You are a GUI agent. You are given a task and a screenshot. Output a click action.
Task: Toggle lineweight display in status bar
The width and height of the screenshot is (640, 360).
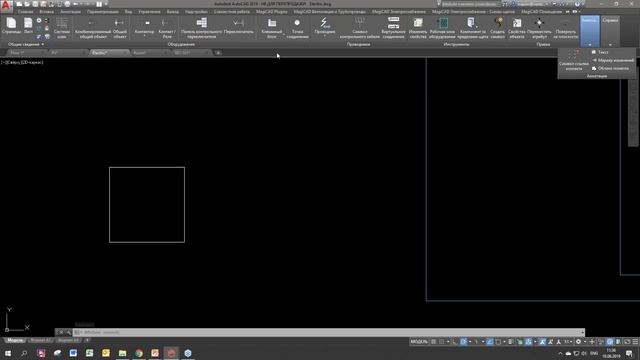pos(511,342)
